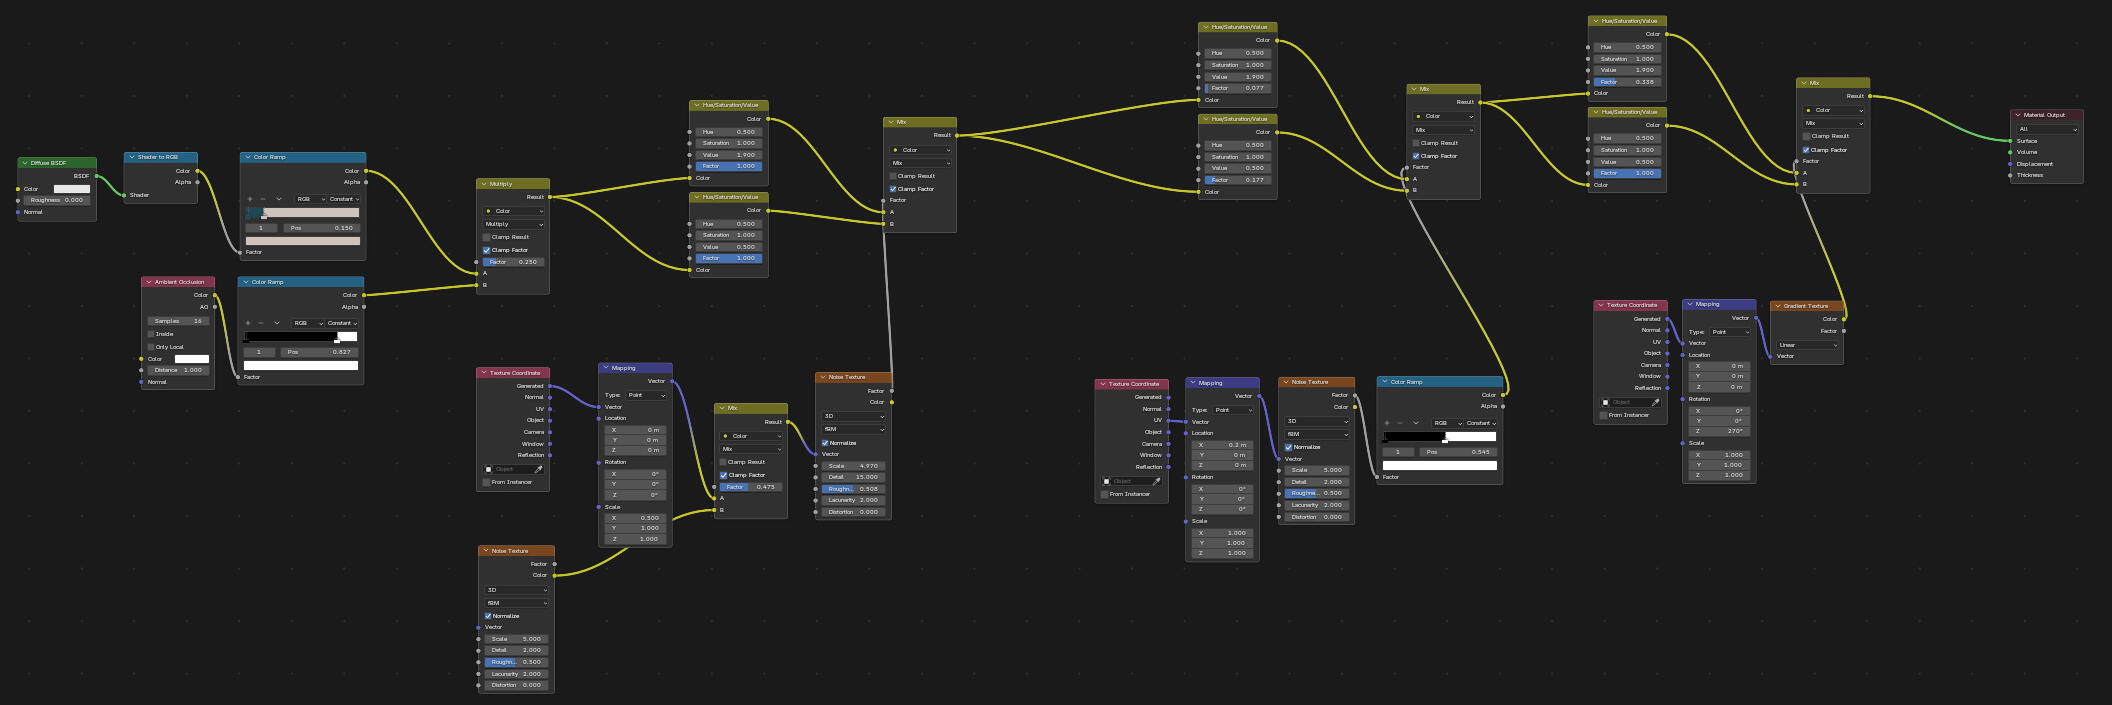
Task: Remove a stop in Color Ramp with Pos 0.827
Action: point(261,323)
